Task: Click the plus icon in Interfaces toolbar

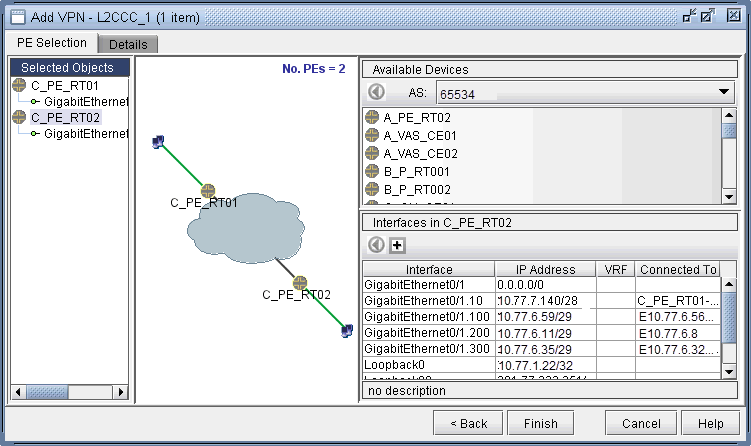Action: [x=396, y=245]
